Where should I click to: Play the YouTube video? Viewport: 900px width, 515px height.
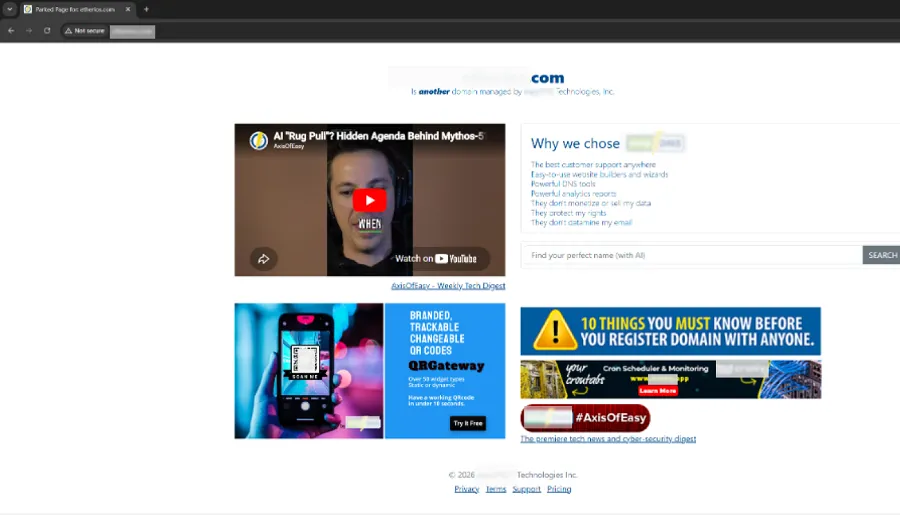[369, 200]
